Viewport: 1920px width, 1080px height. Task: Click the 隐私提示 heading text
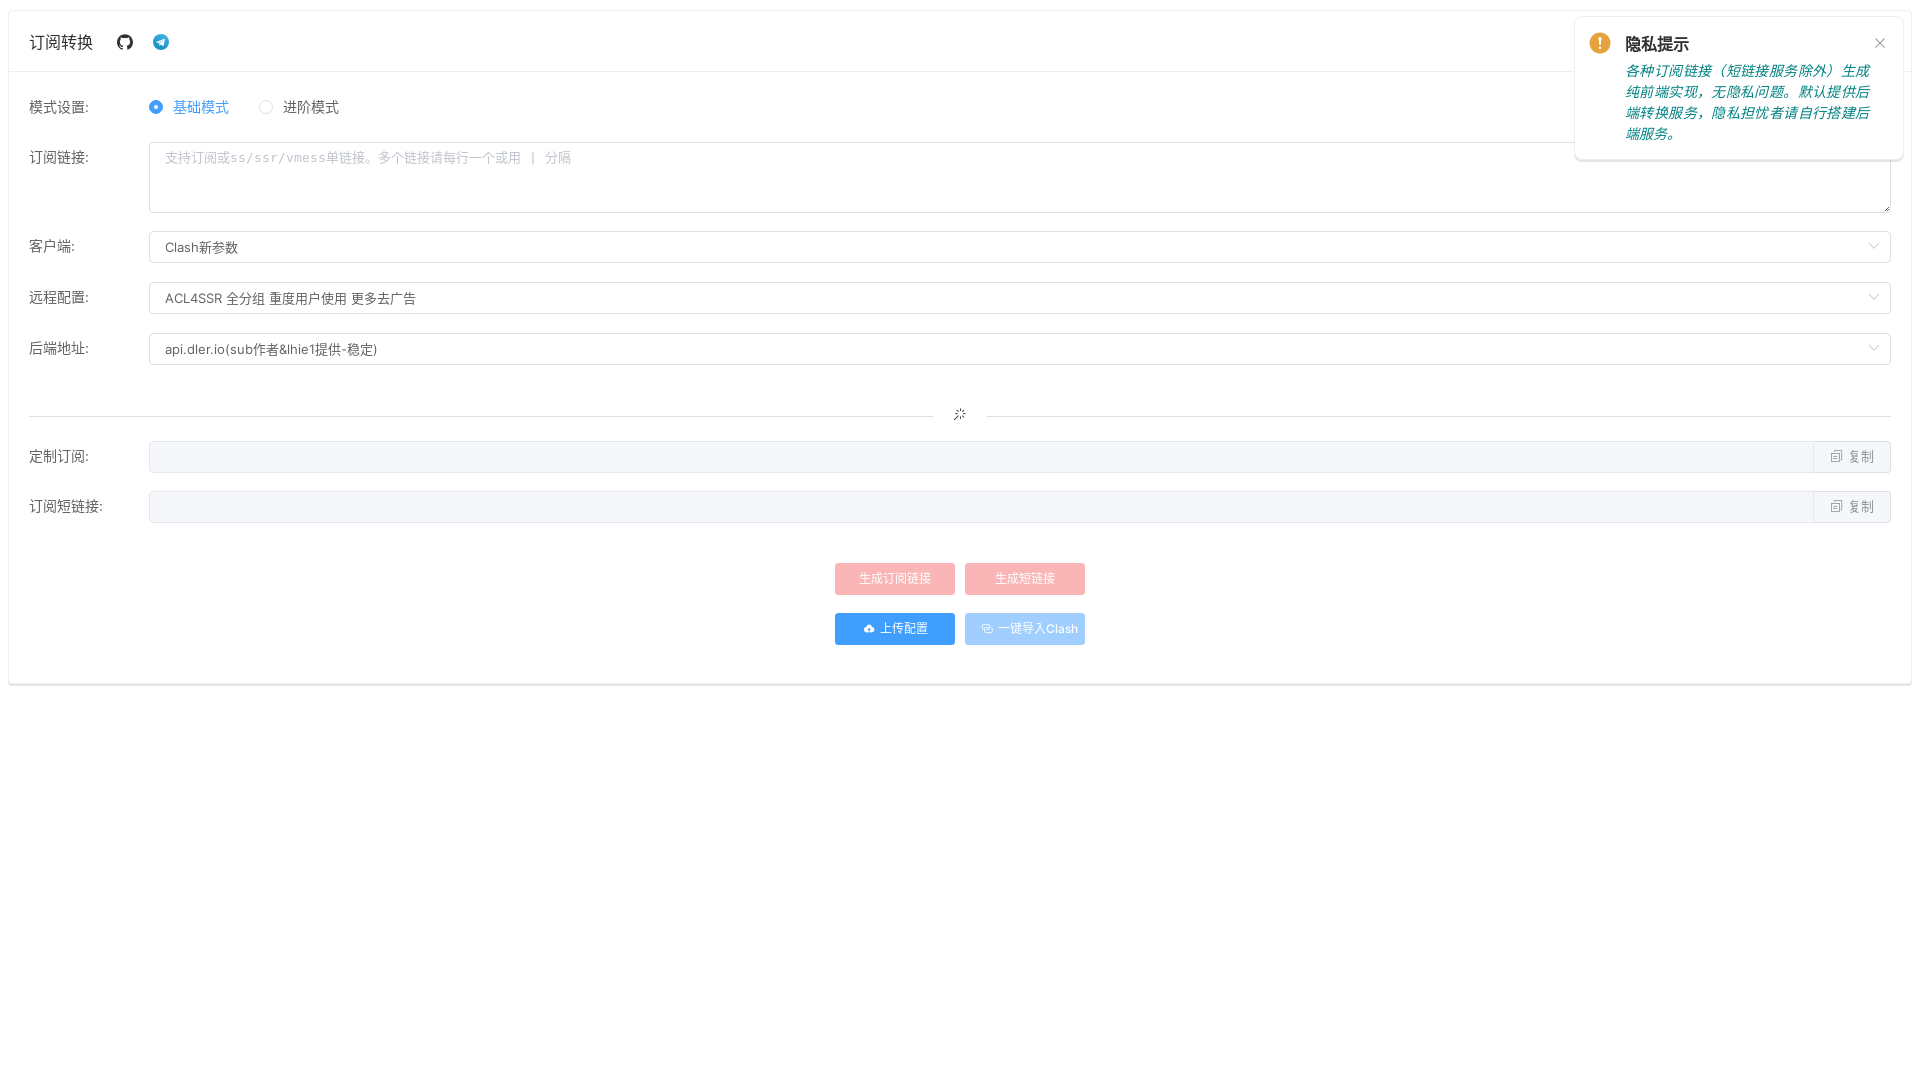click(x=1657, y=44)
